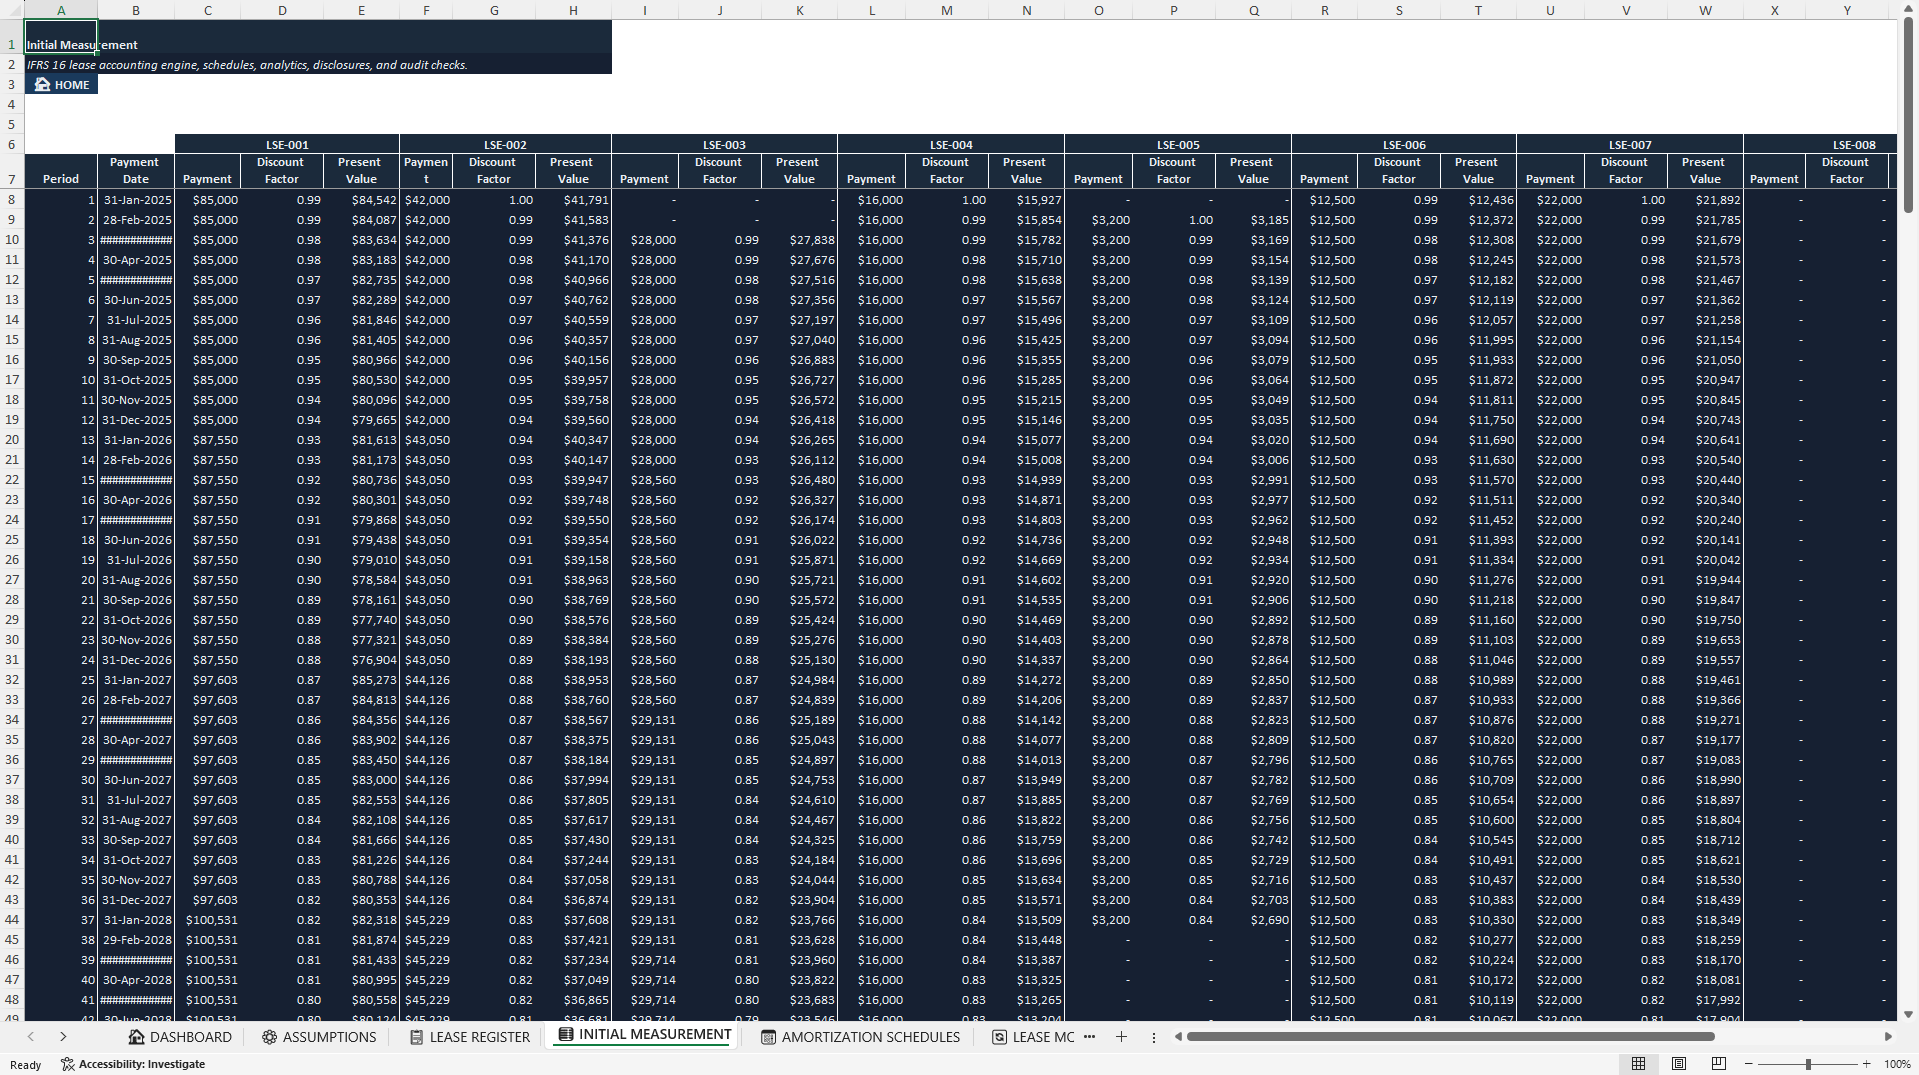This screenshot has width=1919, height=1075.
Task: Click the zoom in plus button
Action: (x=1867, y=1064)
